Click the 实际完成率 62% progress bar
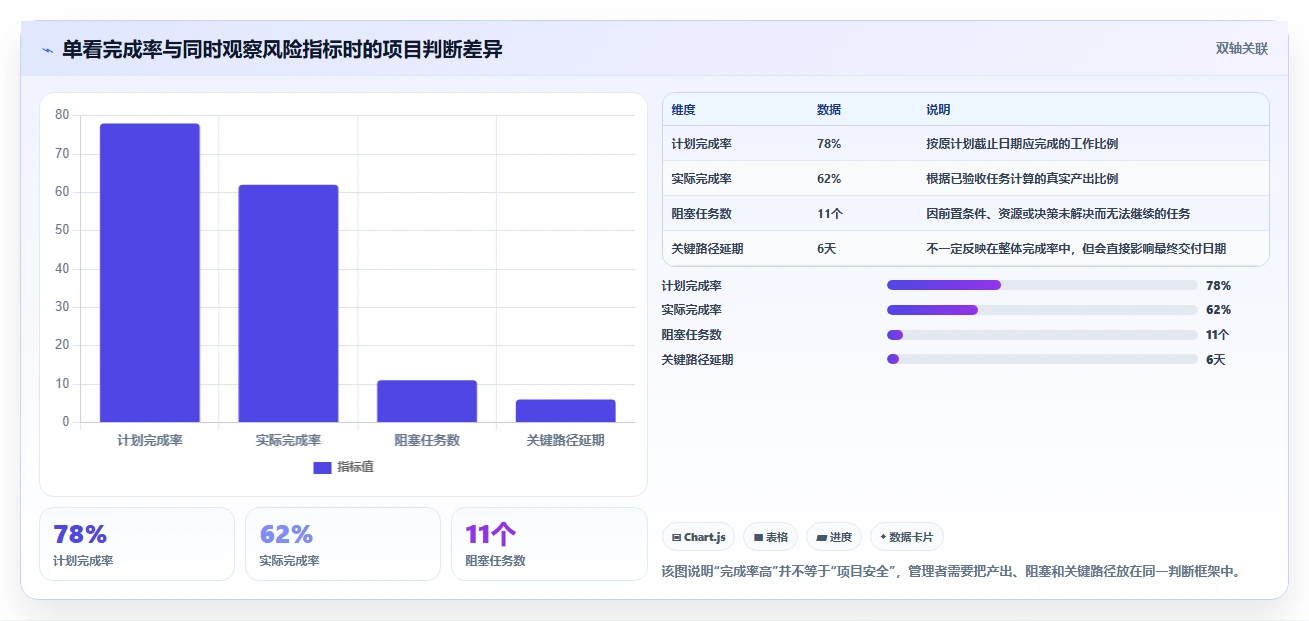Viewport: 1309px width, 621px height. tap(1042, 310)
